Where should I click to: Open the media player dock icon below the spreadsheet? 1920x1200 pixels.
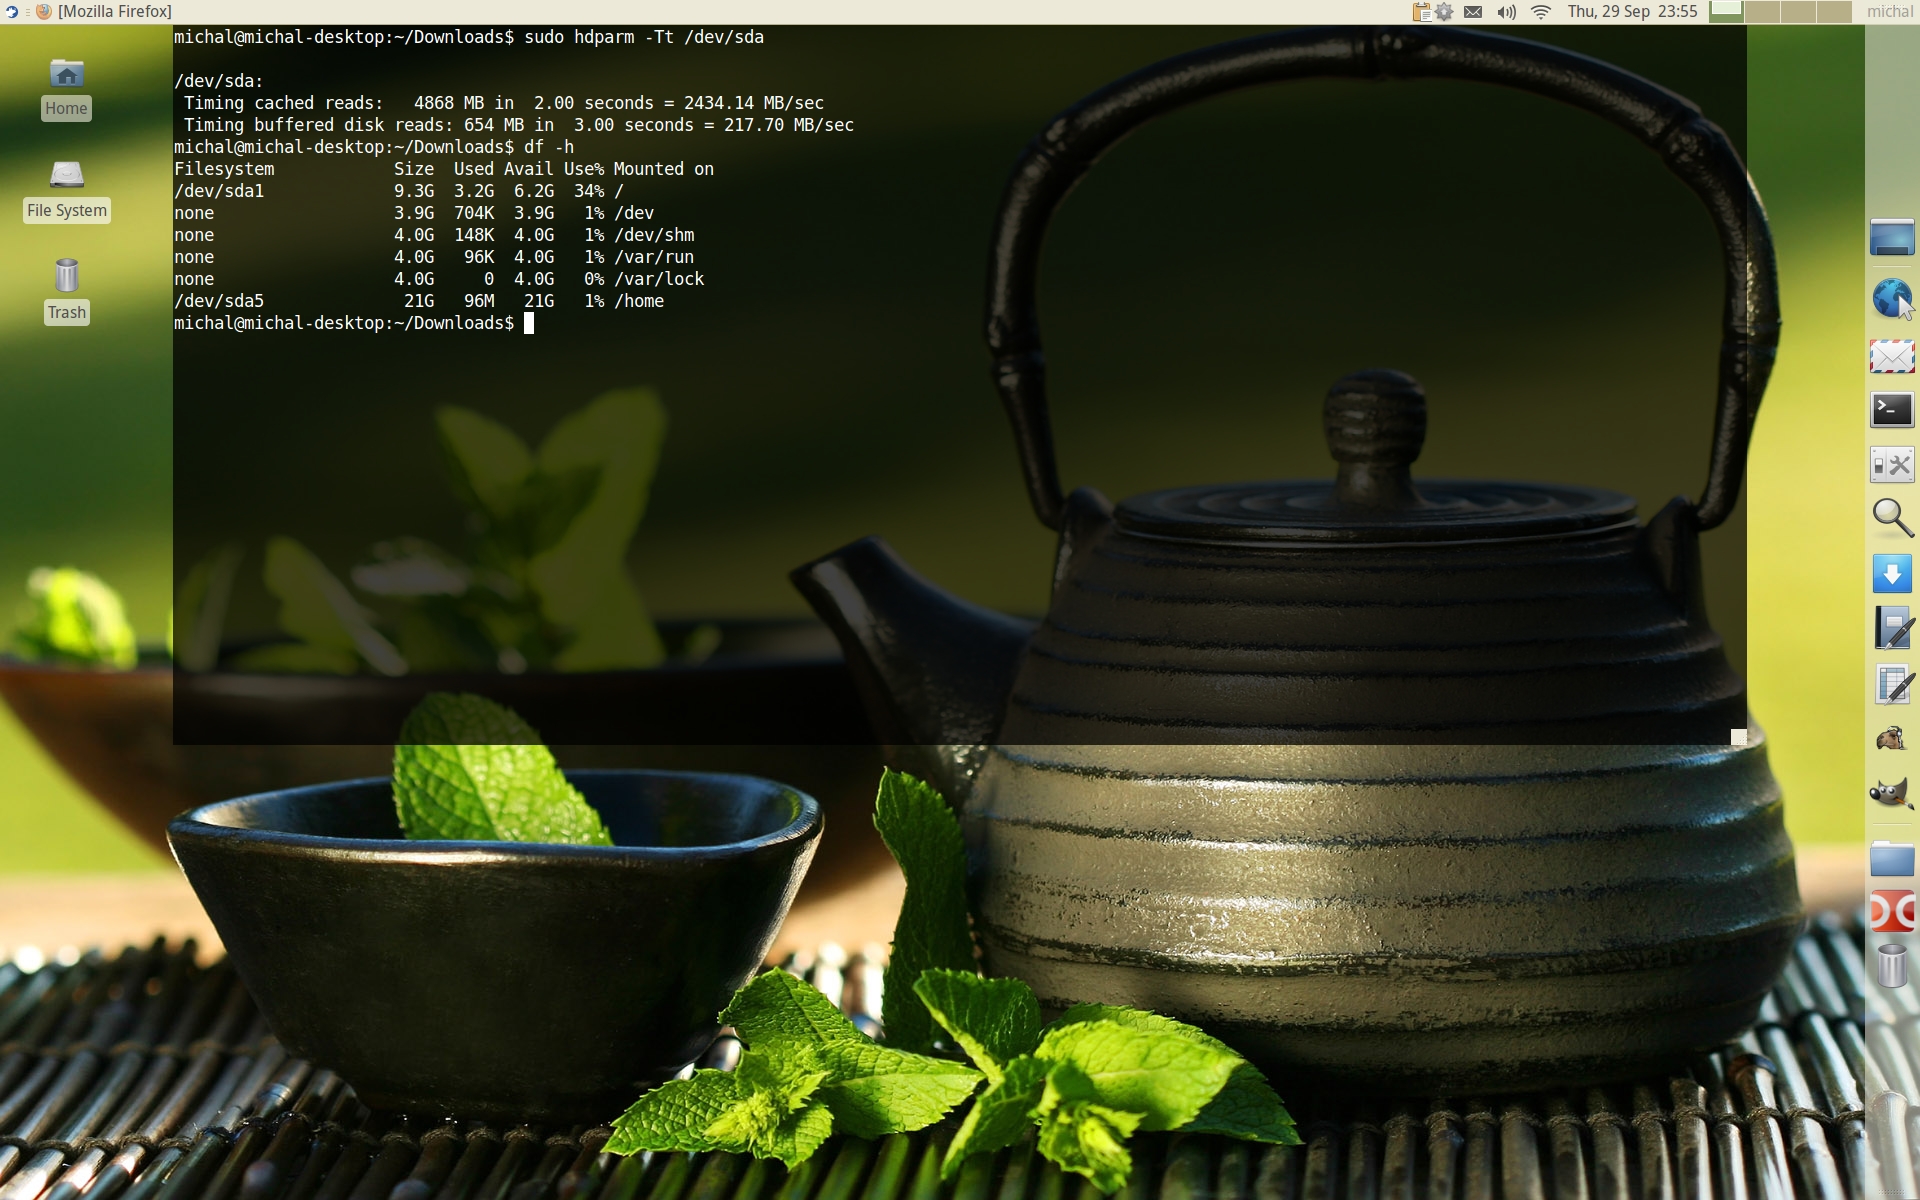point(1892,740)
